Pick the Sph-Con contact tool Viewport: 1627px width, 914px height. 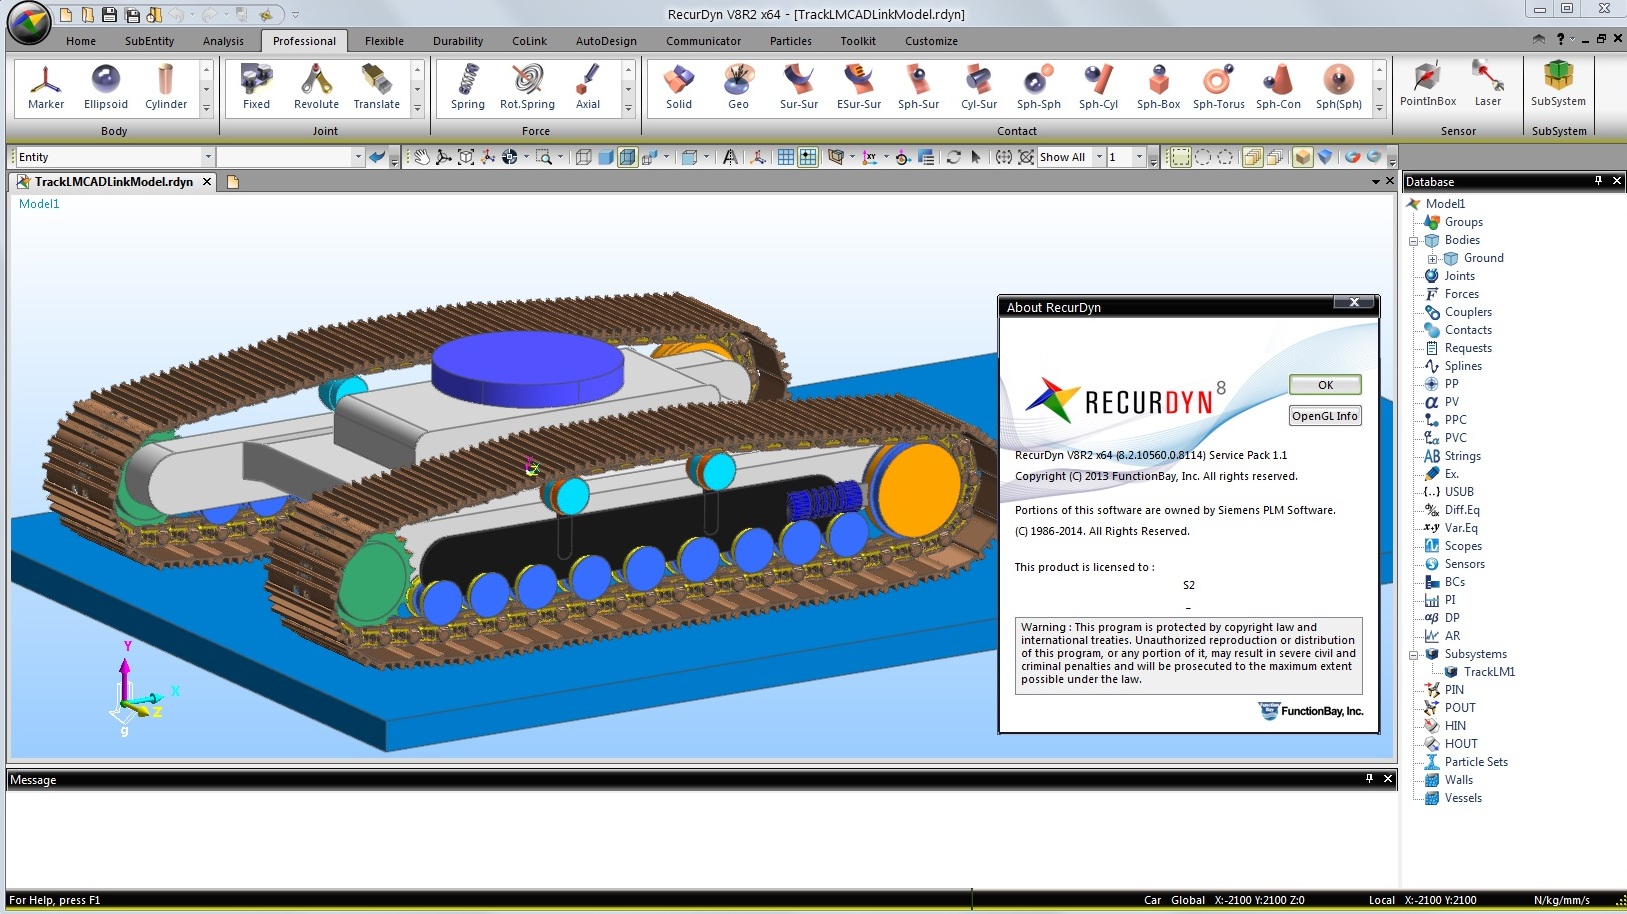point(1278,87)
